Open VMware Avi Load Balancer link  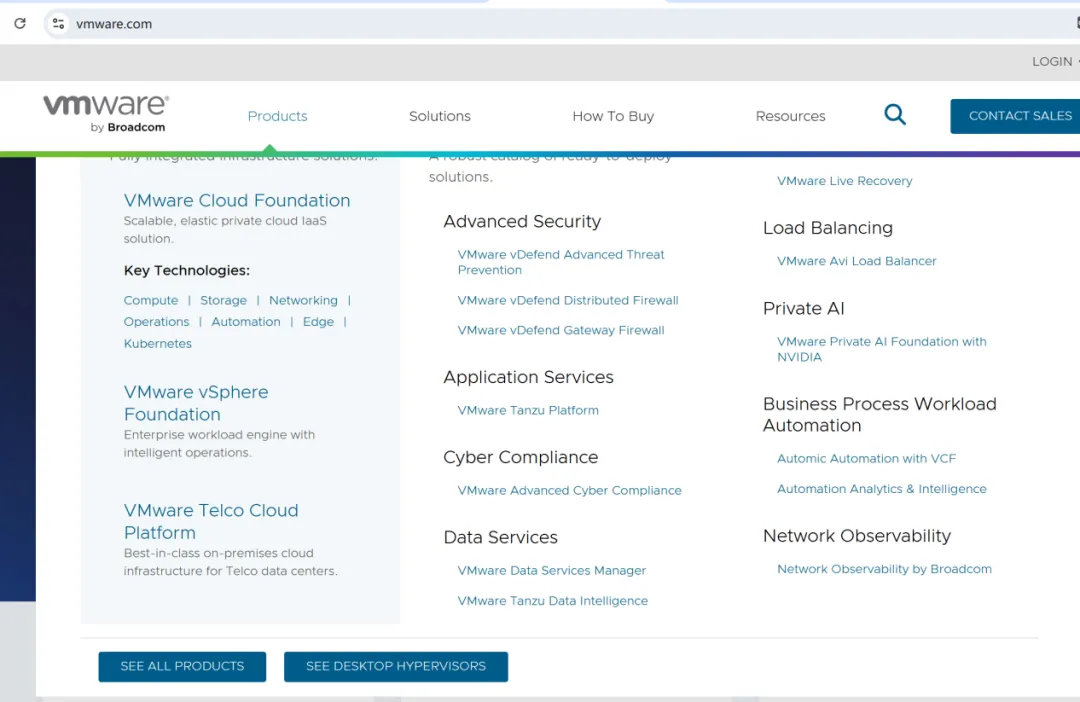pos(856,261)
